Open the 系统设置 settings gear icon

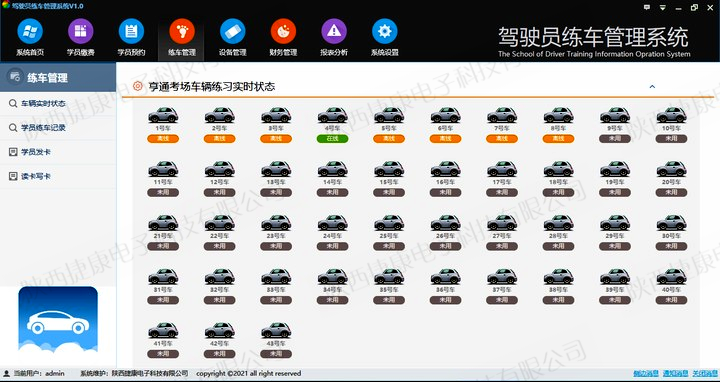[384, 32]
